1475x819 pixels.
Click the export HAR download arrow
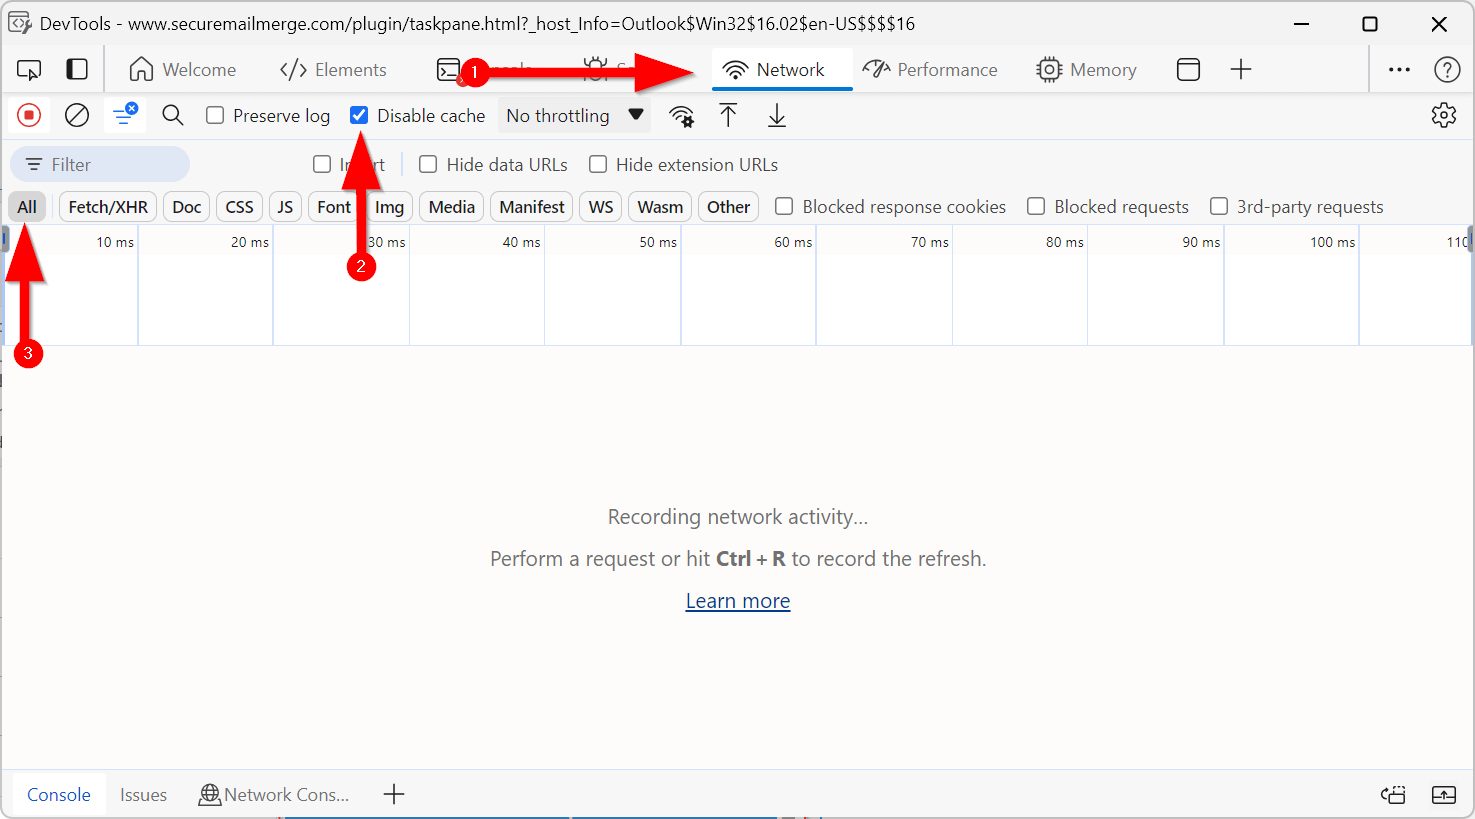776,116
